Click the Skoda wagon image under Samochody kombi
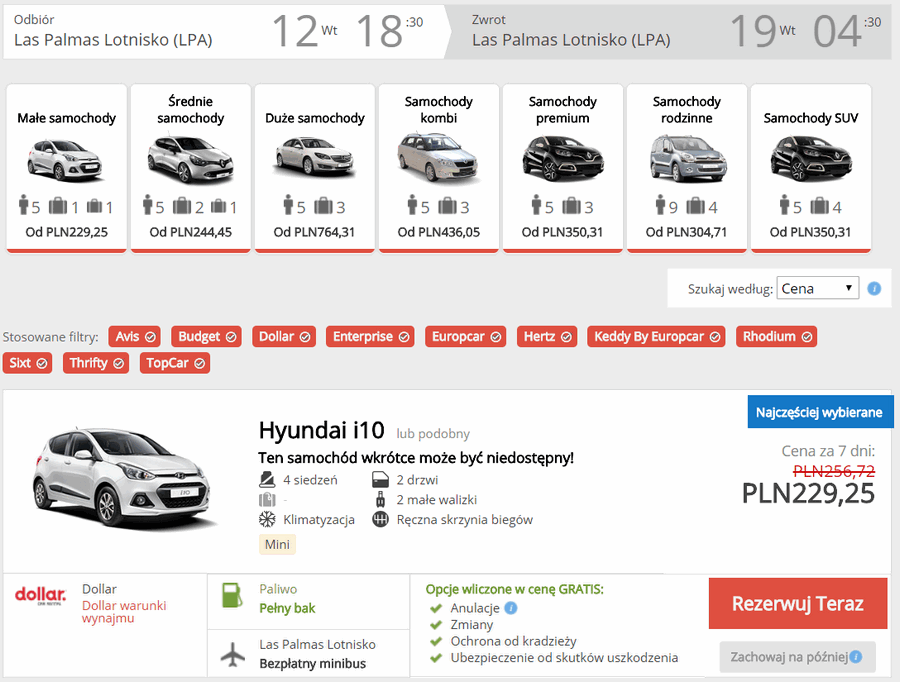This screenshot has width=900, height=682. [437, 156]
